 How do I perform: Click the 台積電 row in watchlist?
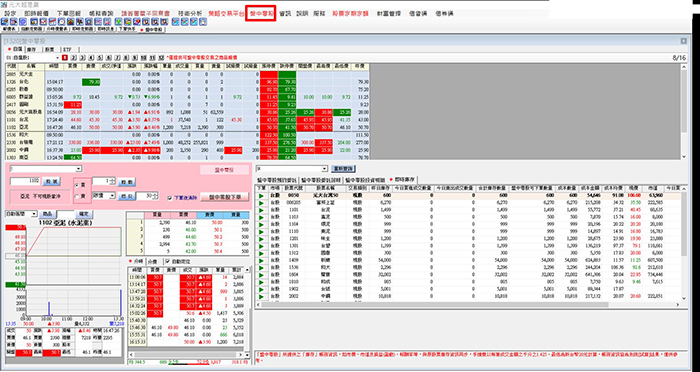tap(188, 142)
